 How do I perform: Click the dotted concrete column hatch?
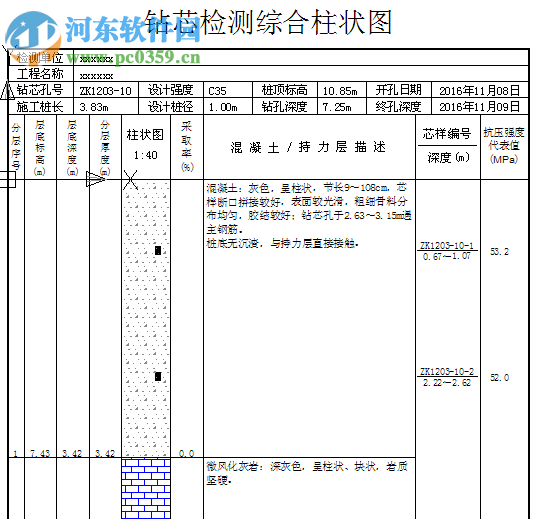pos(146,319)
